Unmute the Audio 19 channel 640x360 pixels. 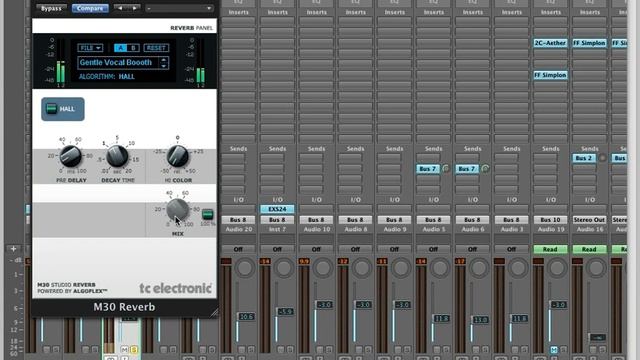click(x=554, y=350)
